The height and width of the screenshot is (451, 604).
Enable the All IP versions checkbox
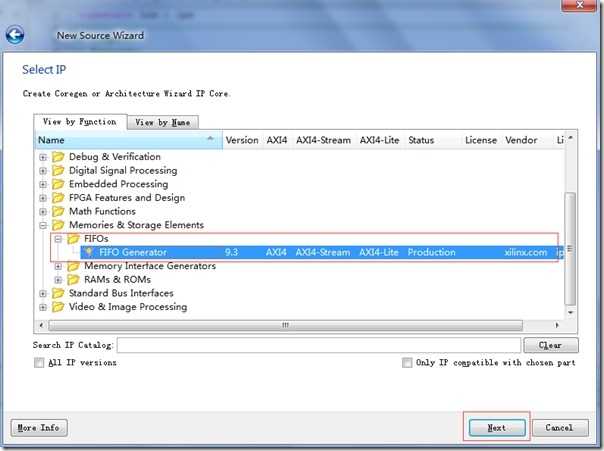pyautogui.click(x=39, y=362)
